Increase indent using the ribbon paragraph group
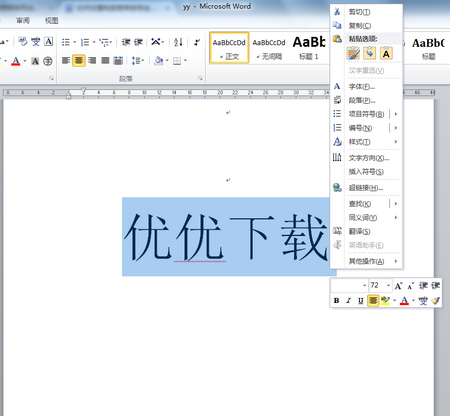The width and height of the screenshot is (450, 416). [138, 42]
